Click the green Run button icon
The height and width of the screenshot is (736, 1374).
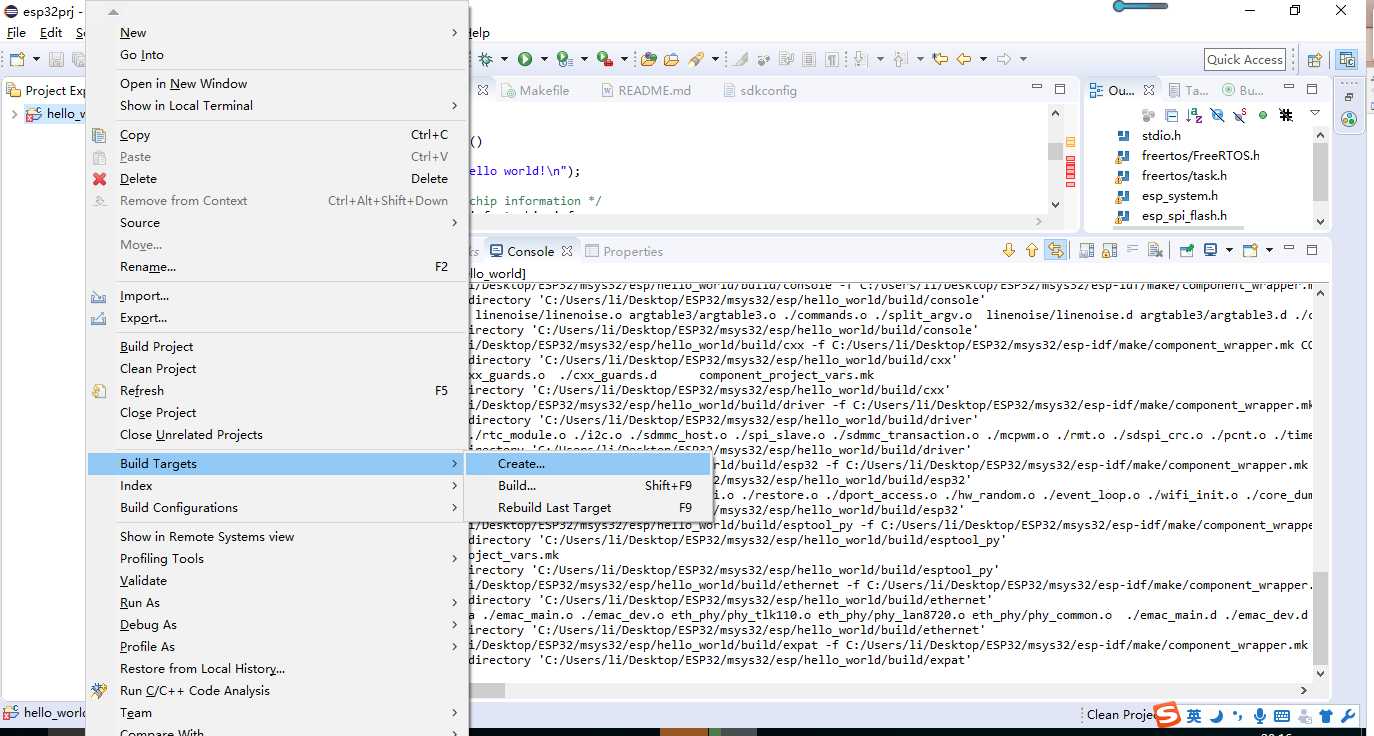tap(525, 60)
